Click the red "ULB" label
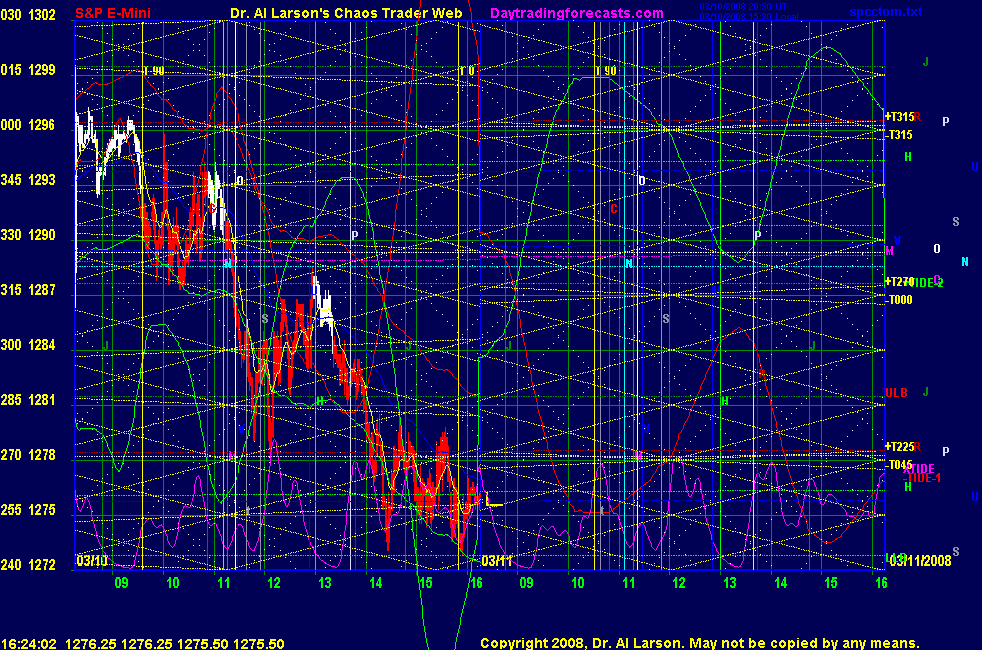The width and height of the screenshot is (982, 650). [896, 393]
